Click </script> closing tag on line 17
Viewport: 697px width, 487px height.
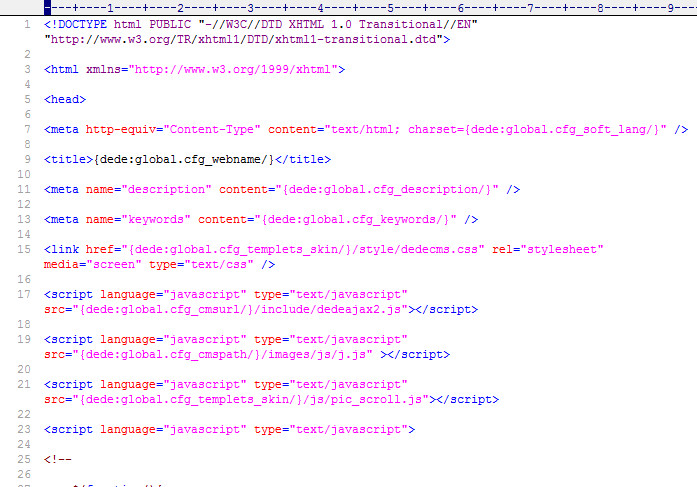[447, 309]
